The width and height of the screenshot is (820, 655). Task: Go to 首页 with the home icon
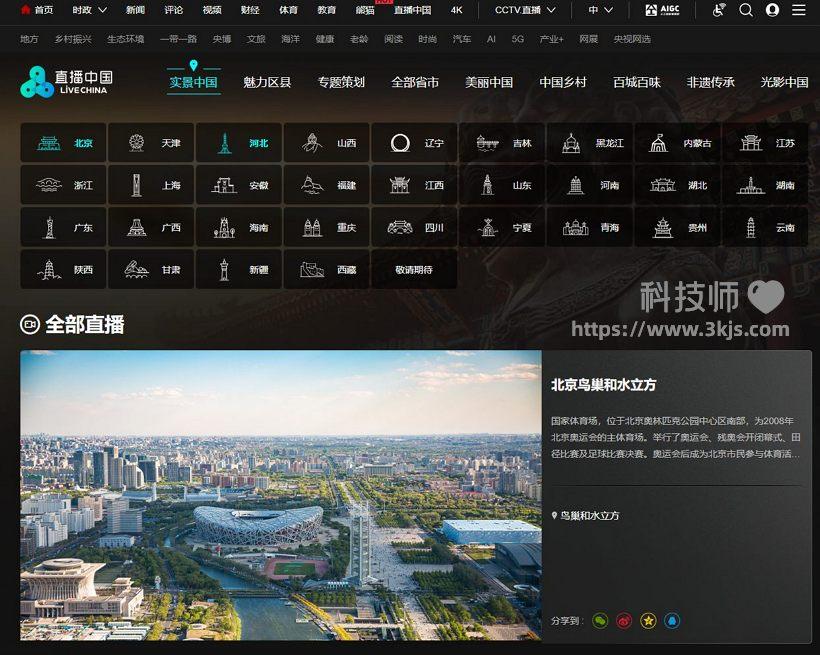37,10
